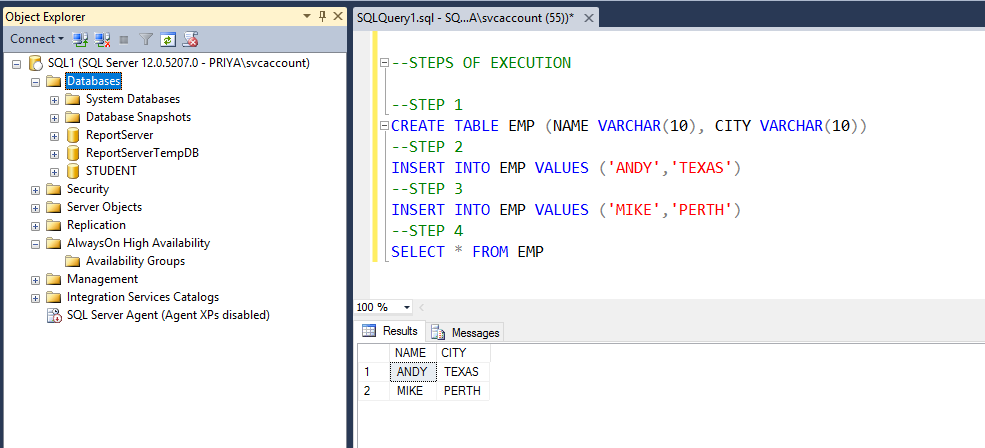This screenshot has height=448, width=985.
Task: Click the Connect Object Explorer icon
Action: coord(80,40)
